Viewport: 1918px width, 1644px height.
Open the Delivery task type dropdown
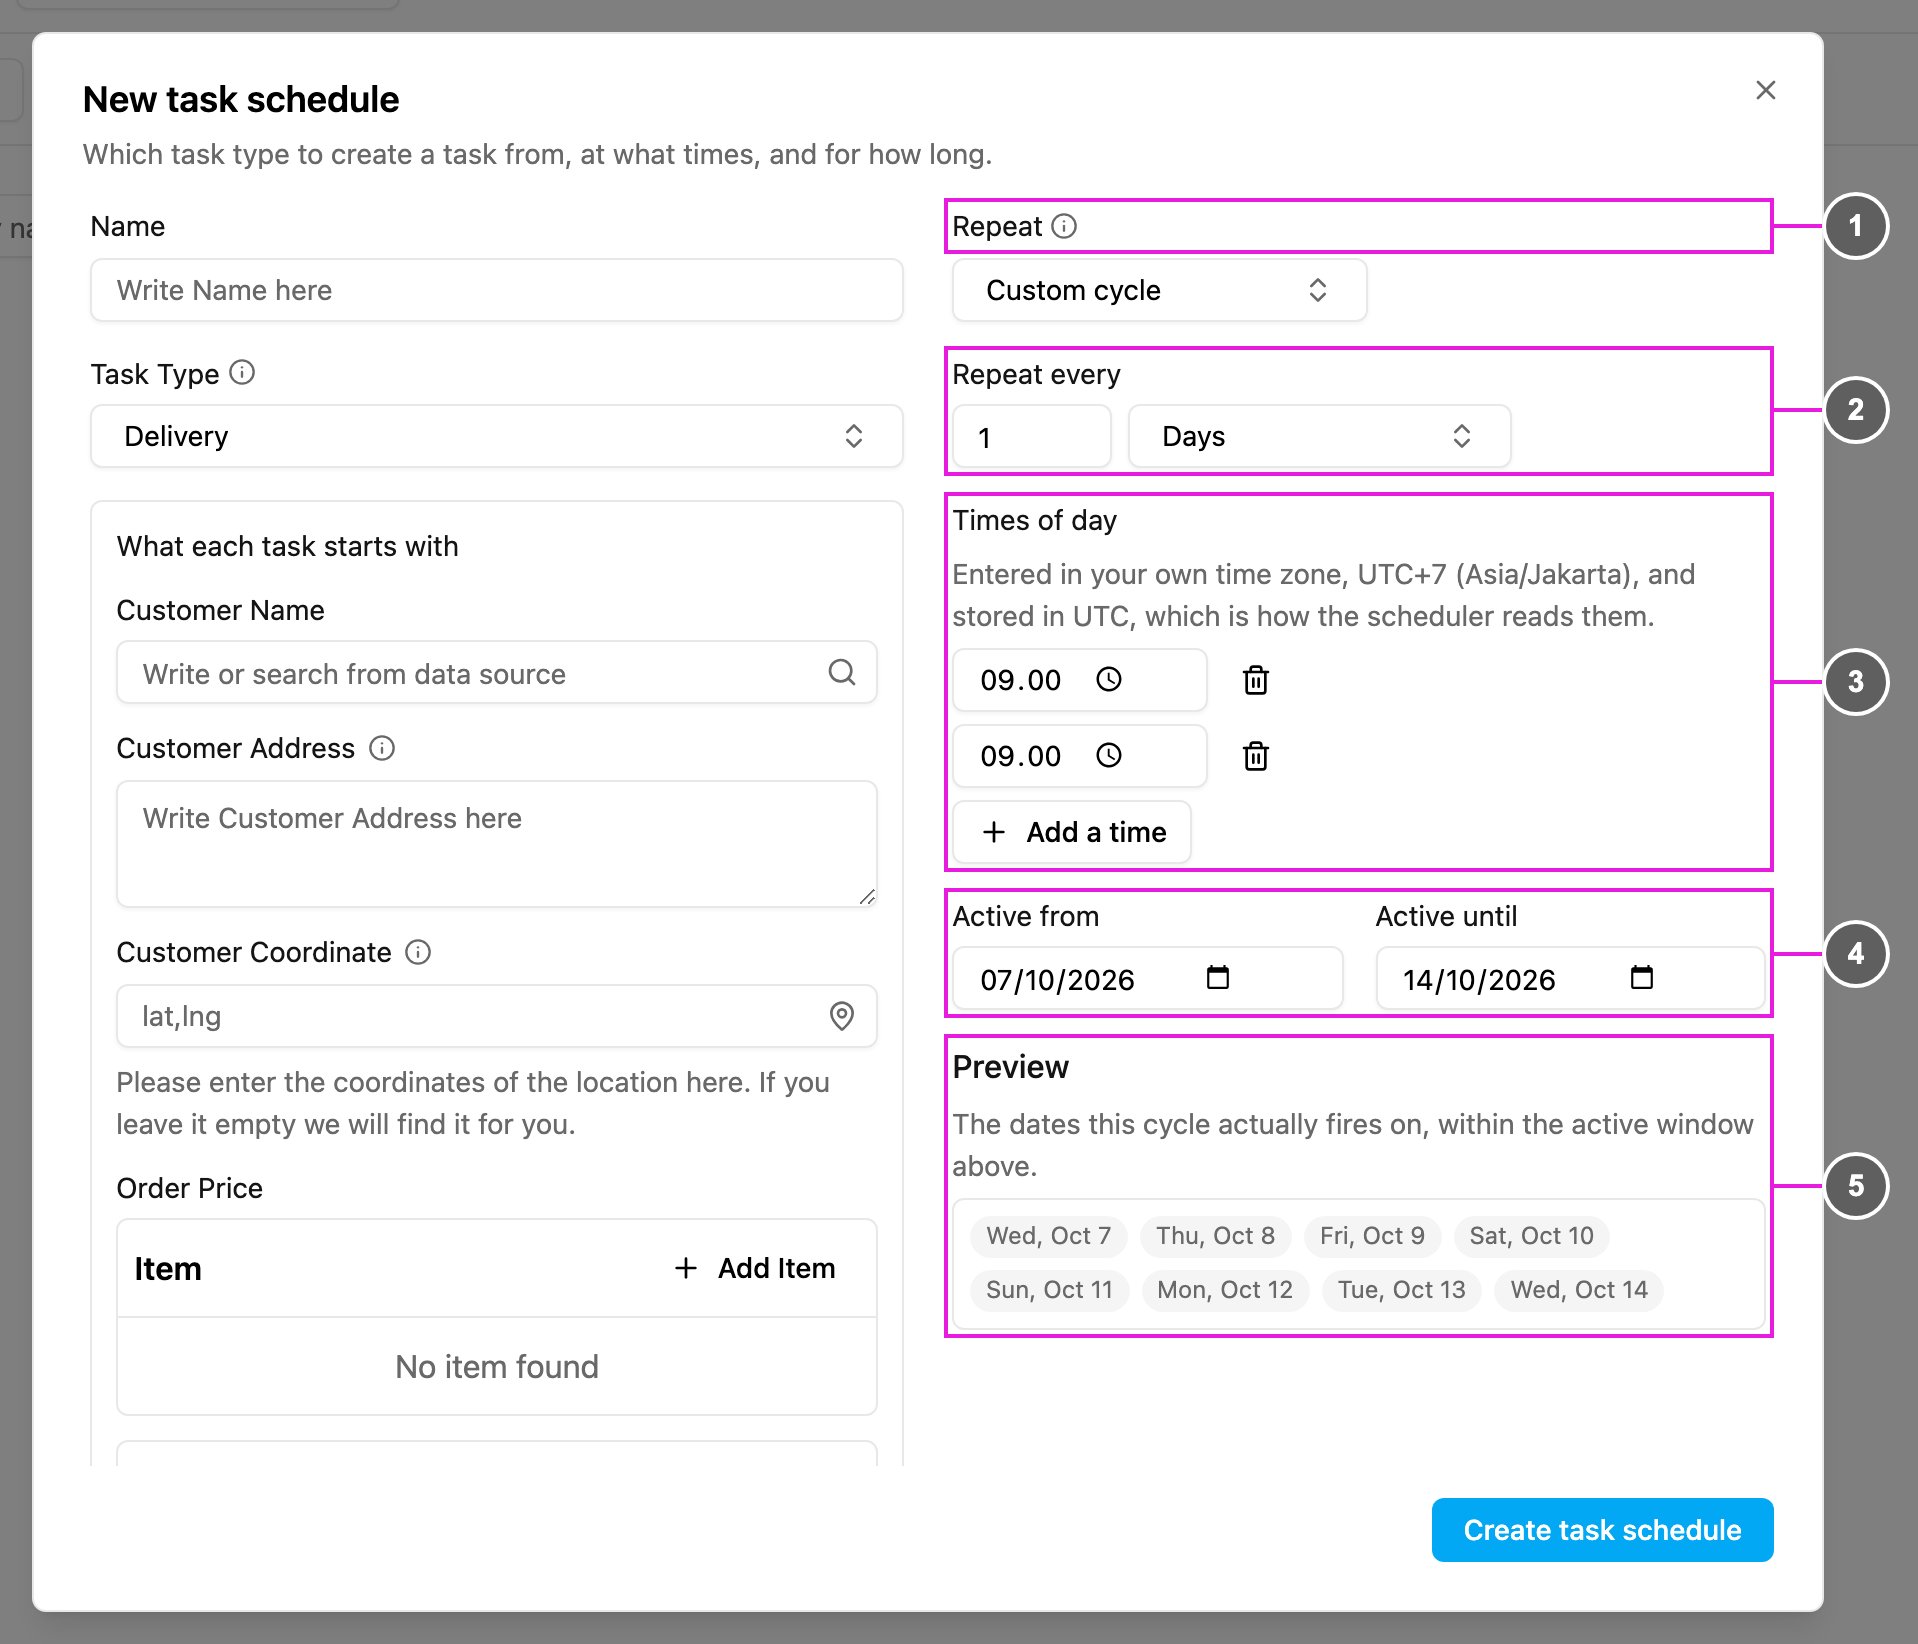click(497, 436)
